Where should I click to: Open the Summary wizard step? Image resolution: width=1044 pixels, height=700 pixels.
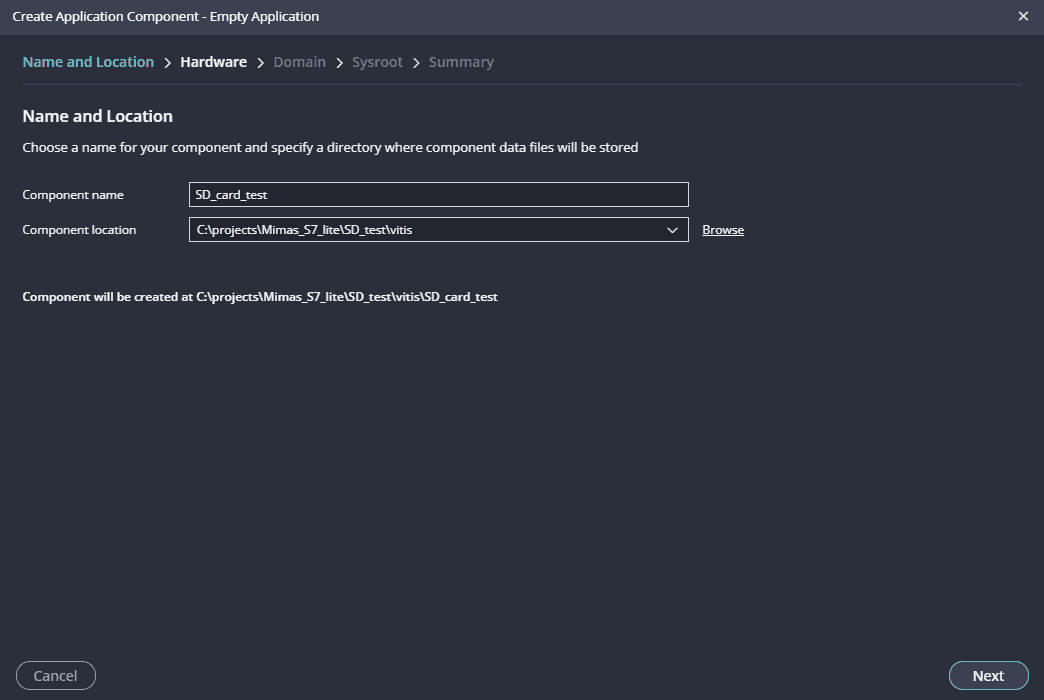point(461,62)
